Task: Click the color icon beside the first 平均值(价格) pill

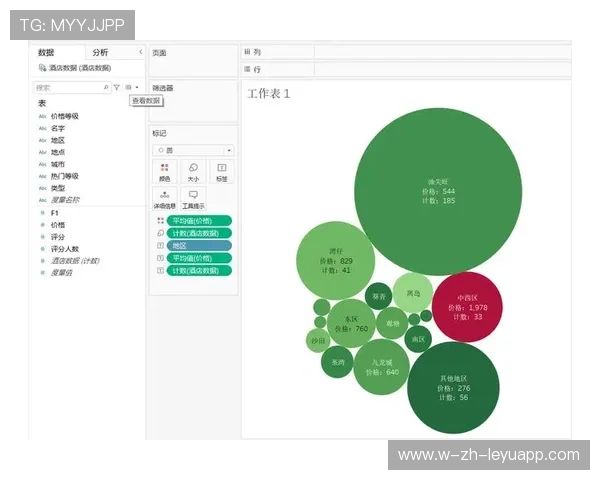Action: point(161,221)
